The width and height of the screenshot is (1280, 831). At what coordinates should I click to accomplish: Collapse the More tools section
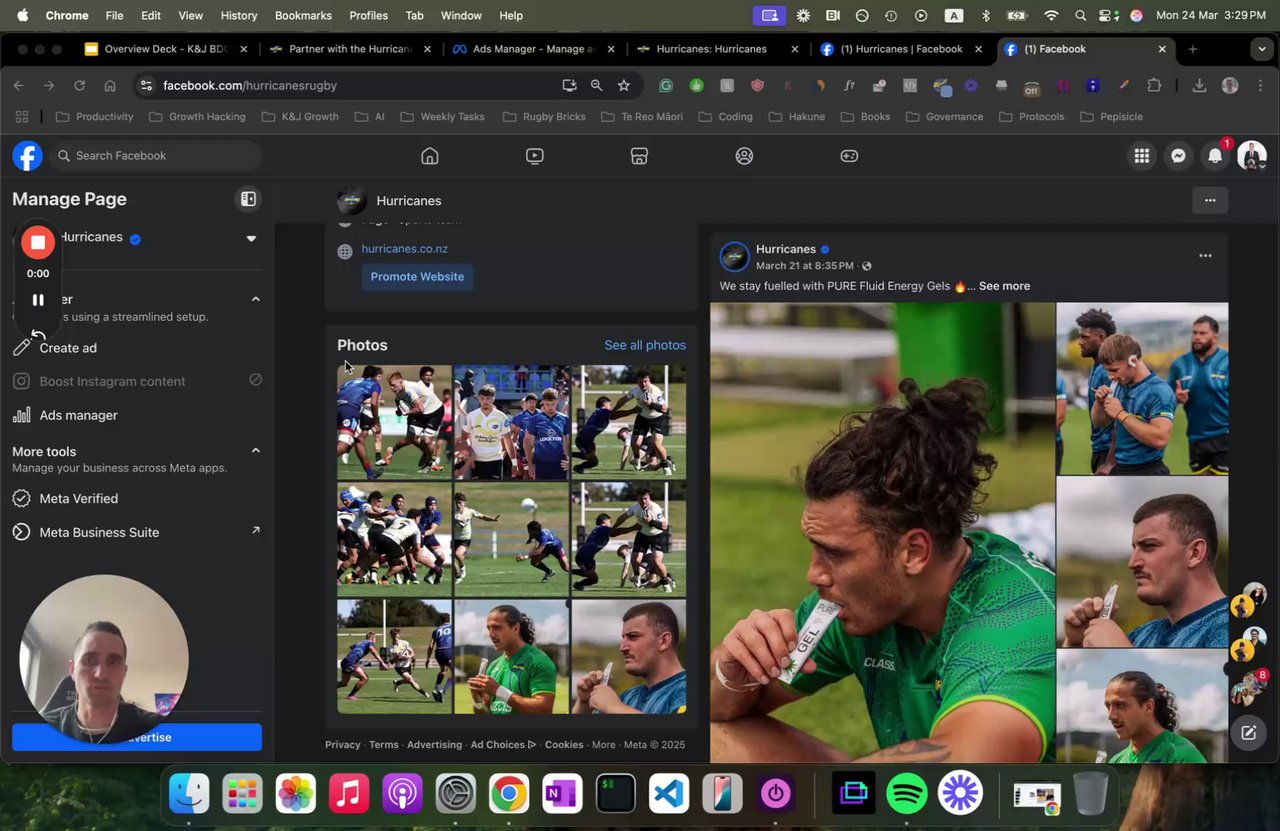(x=255, y=451)
